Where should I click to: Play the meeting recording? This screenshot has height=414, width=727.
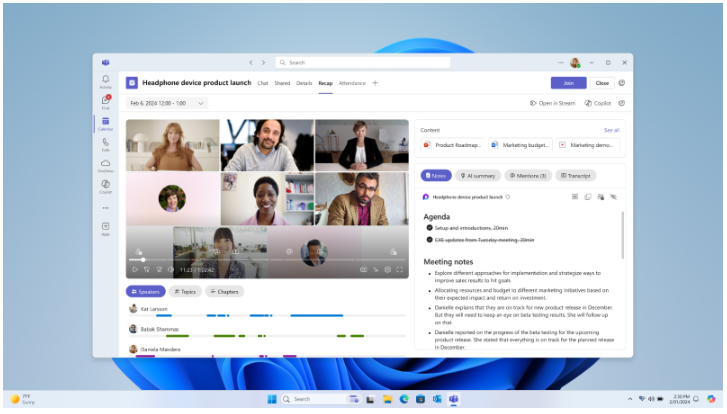coord(135,269)
